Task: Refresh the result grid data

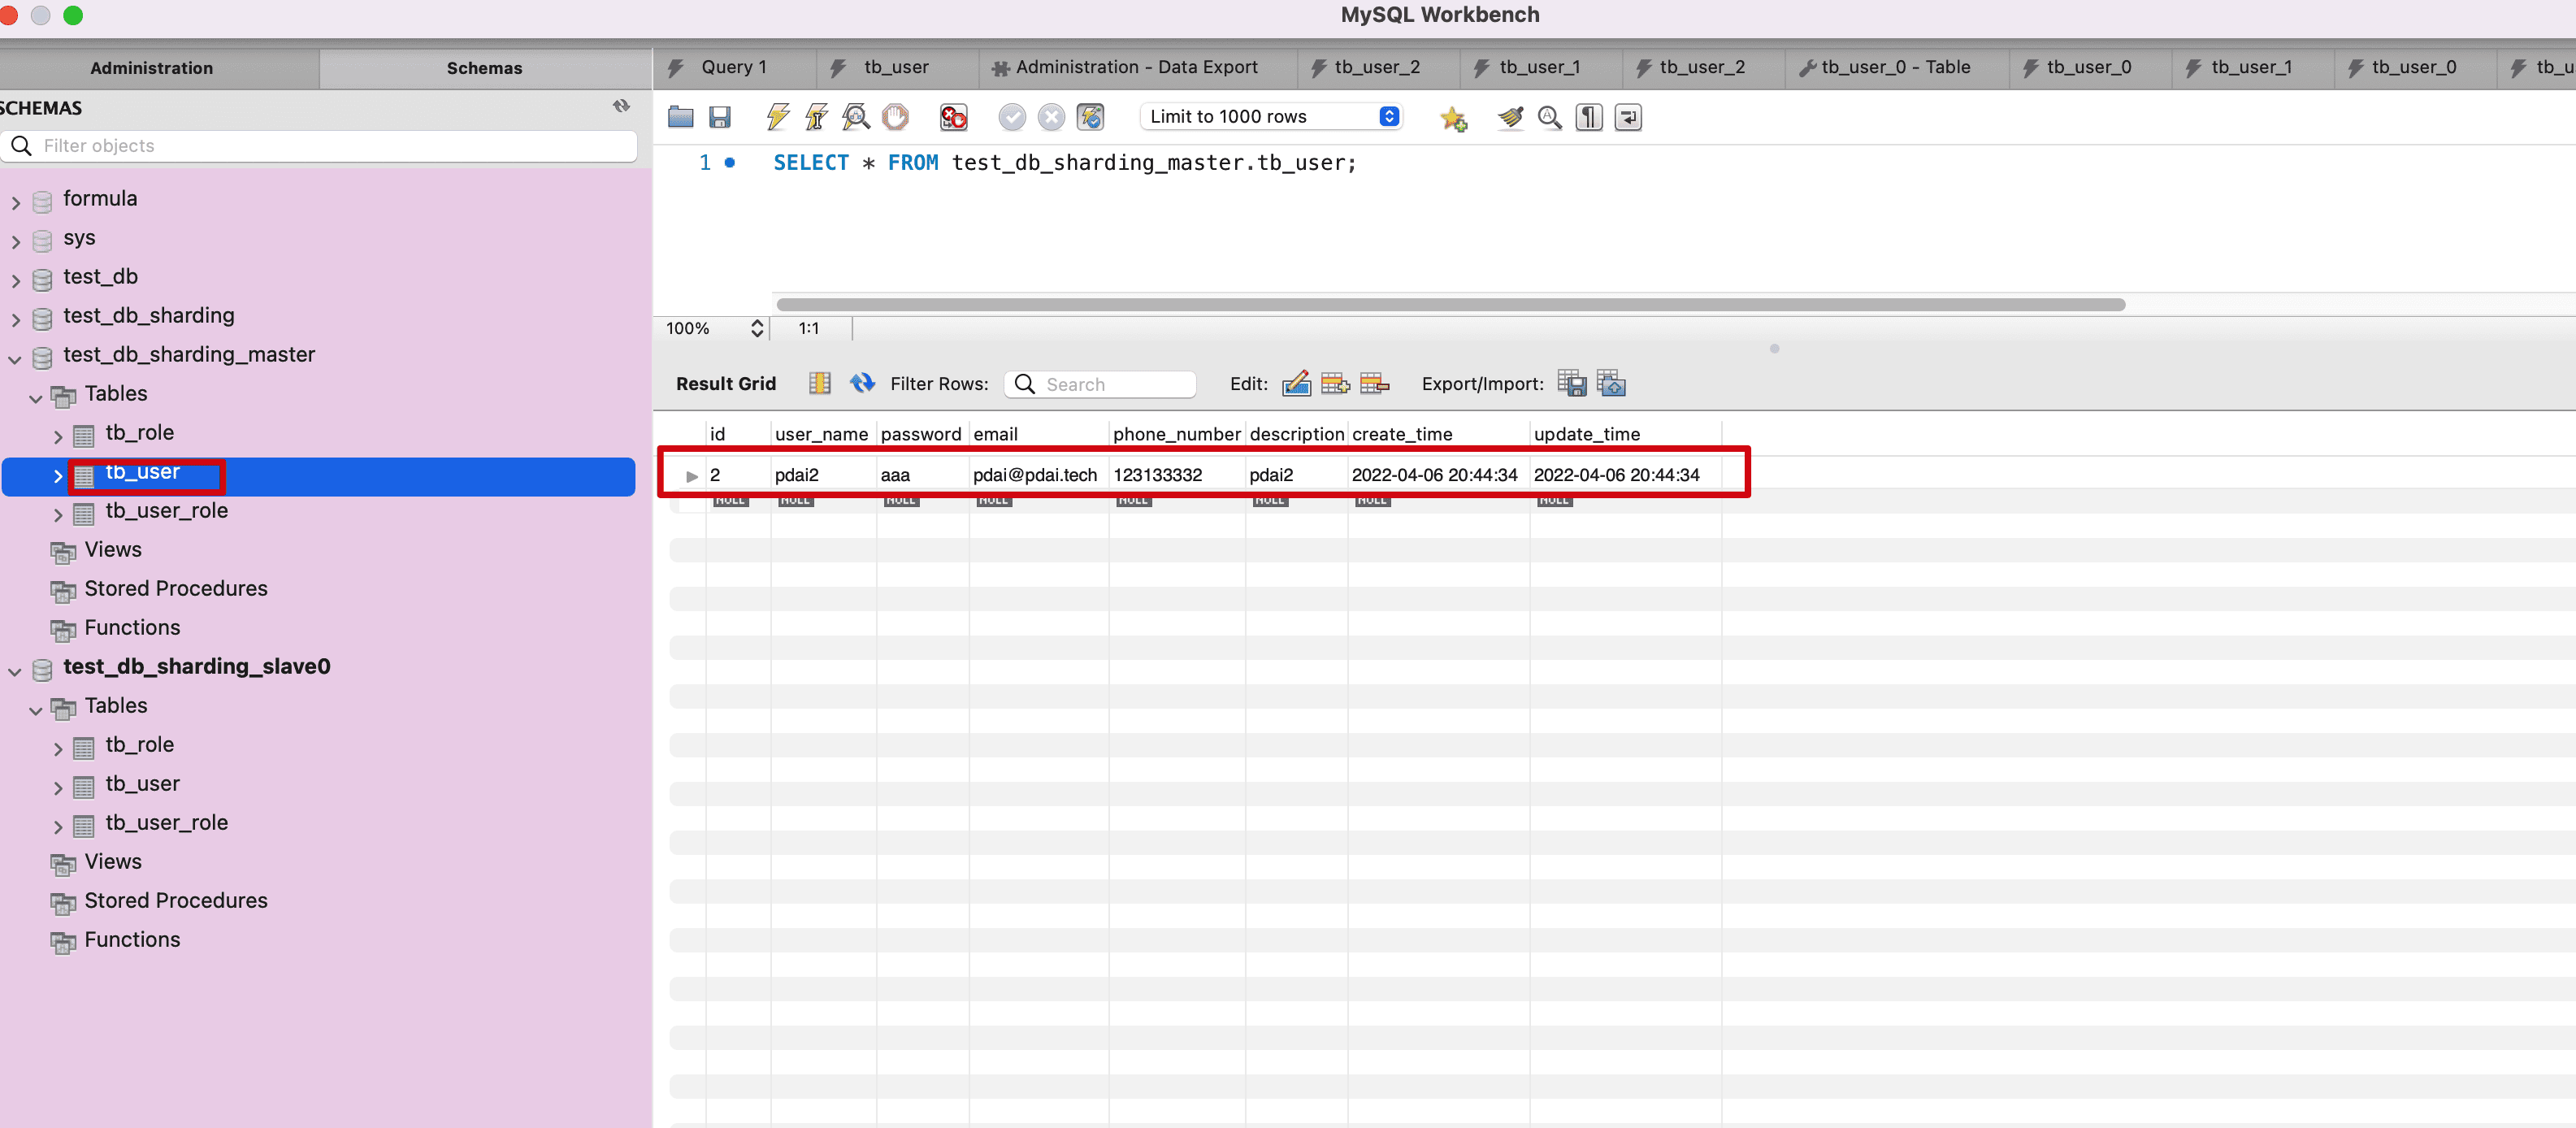Action: pos(862,384)
